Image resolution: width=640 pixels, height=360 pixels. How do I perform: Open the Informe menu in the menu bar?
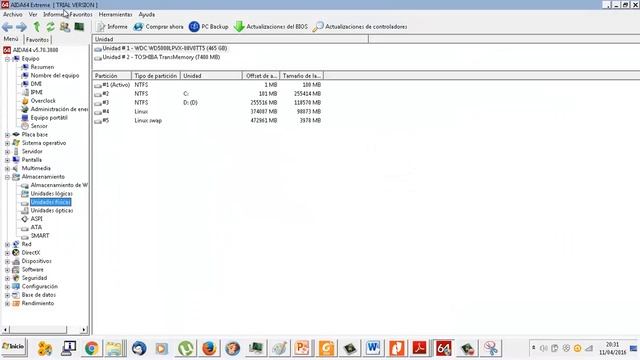[x=53, y=14]
